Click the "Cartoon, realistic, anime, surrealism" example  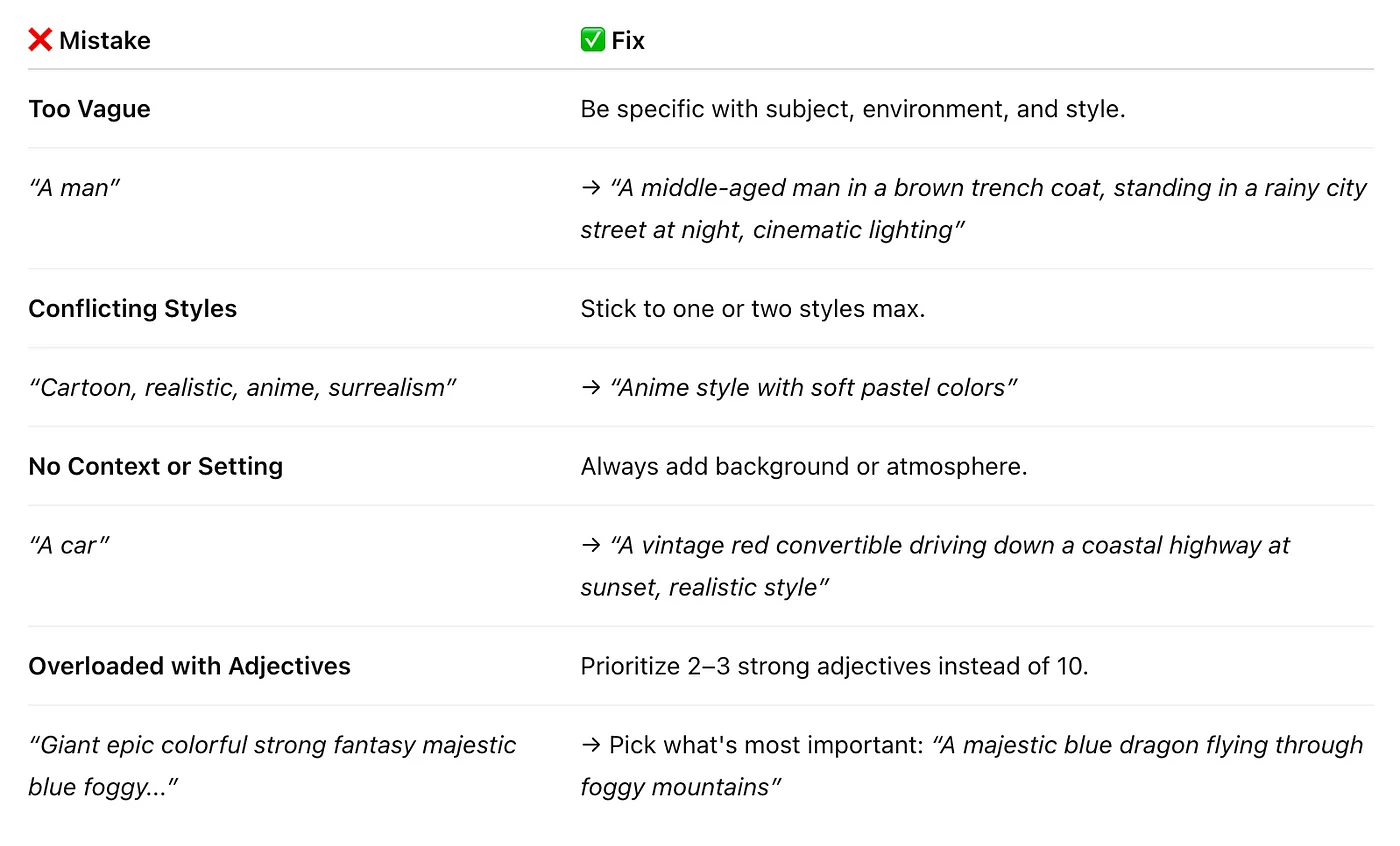243,388
